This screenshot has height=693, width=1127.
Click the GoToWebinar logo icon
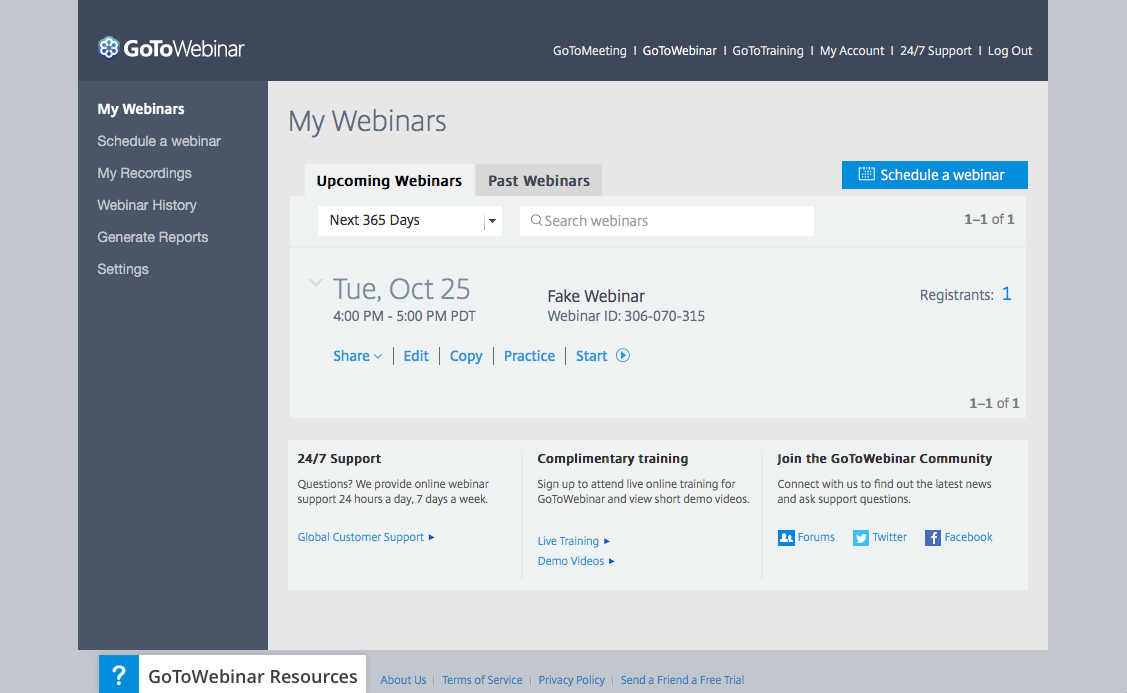tap(107, 47)
